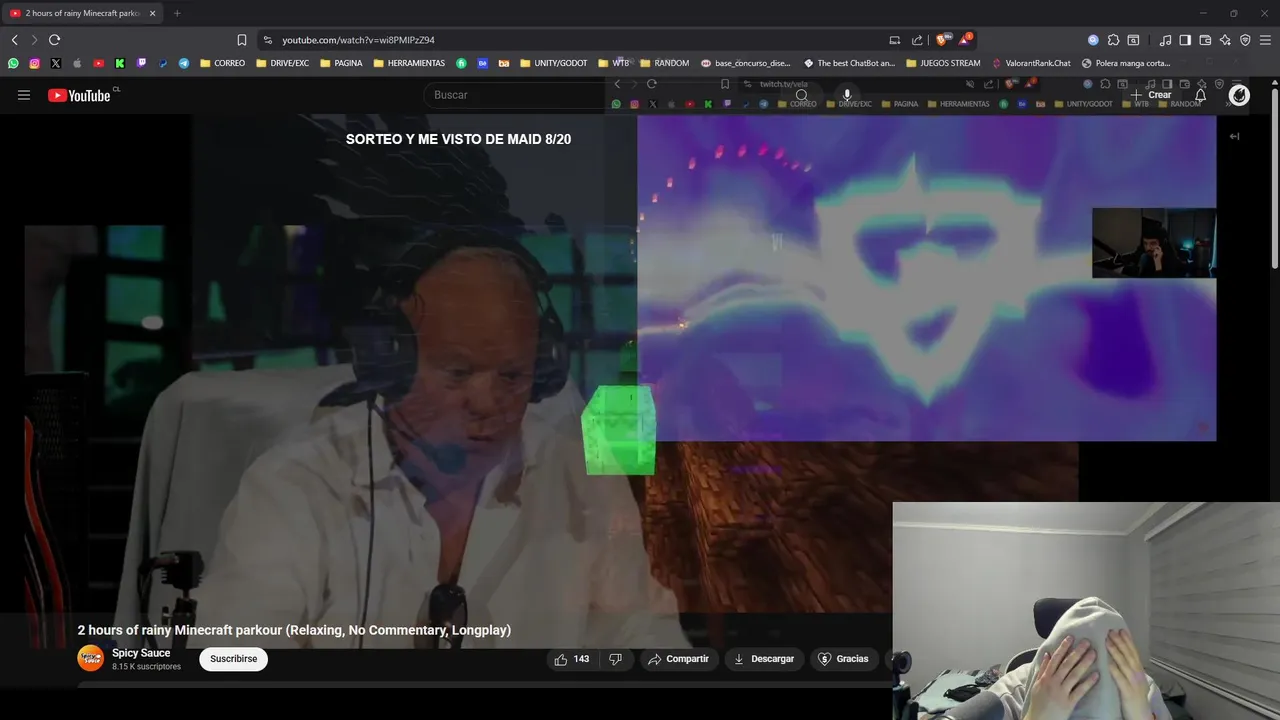This screenshot has height=720, width=1280.
Task: Click the YouTube voice search microphone
Action: pyautogui.click(x=847, y=95)
